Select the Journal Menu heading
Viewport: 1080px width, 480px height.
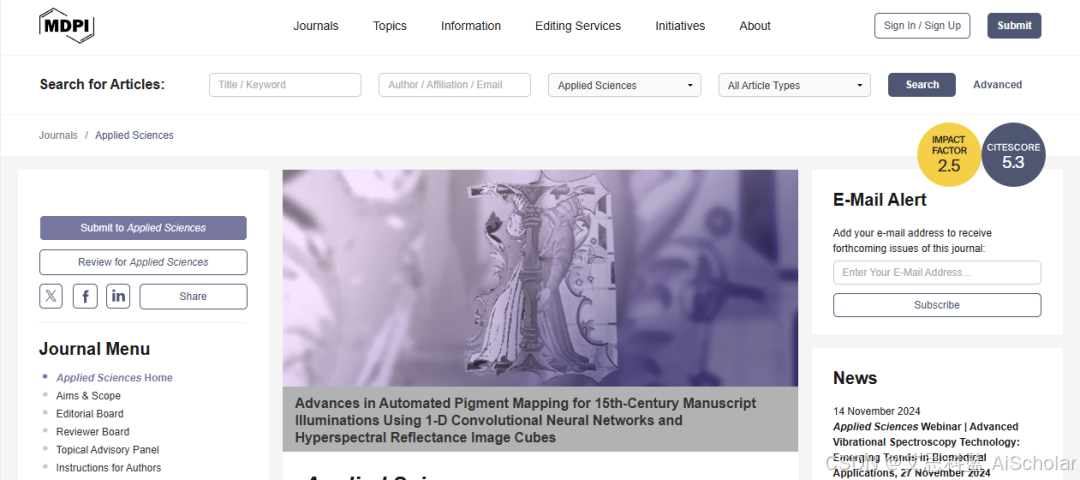[94, 349]
